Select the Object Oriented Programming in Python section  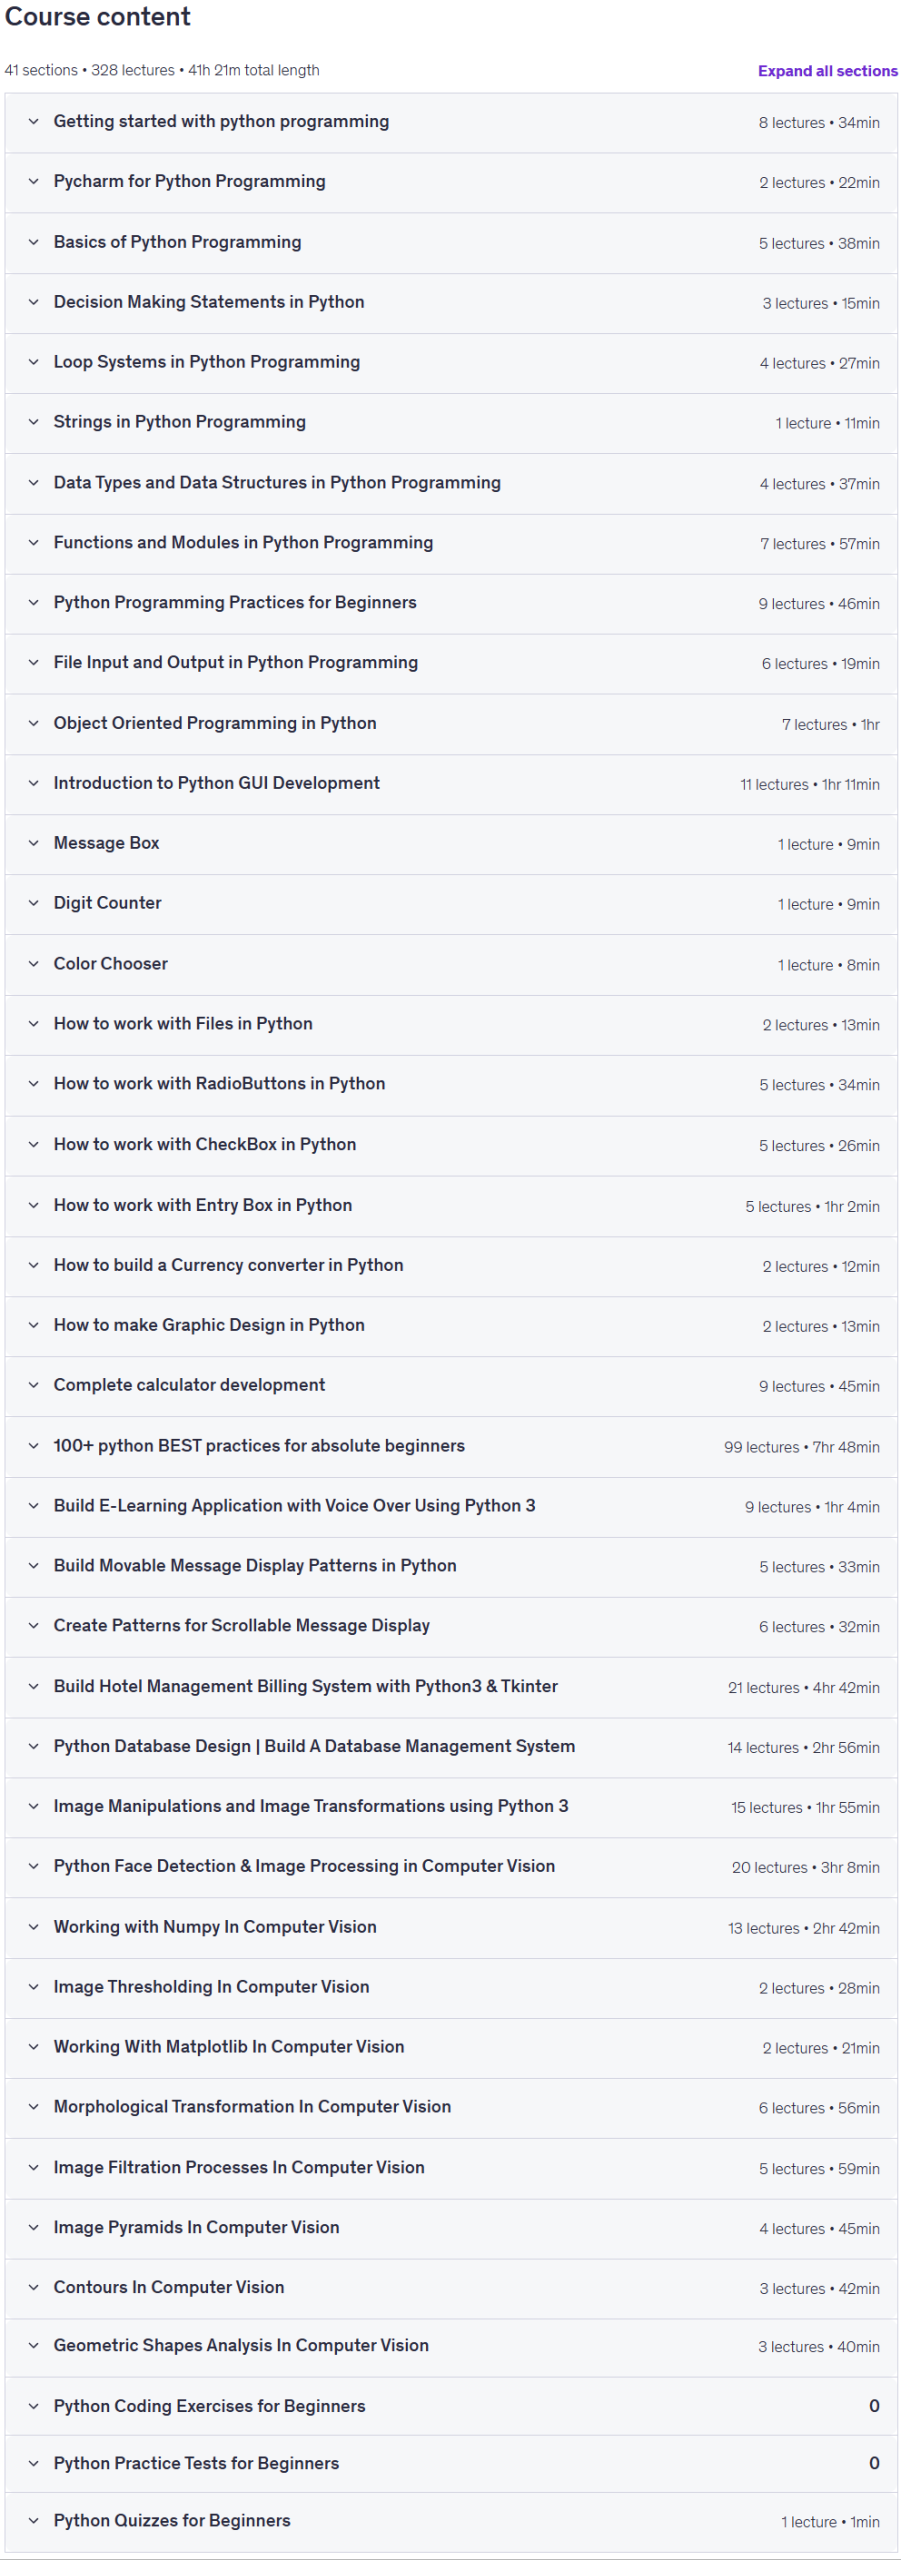(451, 724)
